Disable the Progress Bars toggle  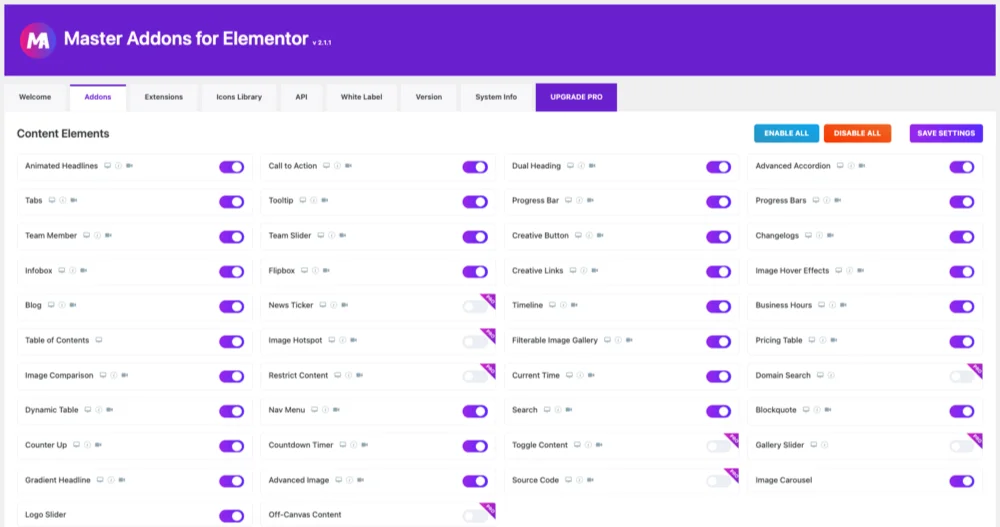[x=962, y=202]
